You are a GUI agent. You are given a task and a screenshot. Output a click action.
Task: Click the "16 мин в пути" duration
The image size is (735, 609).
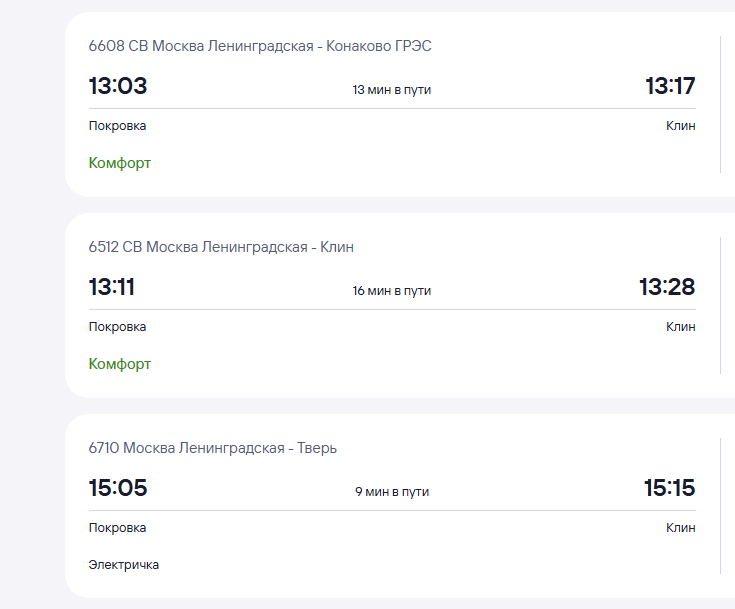click(392, 291)
